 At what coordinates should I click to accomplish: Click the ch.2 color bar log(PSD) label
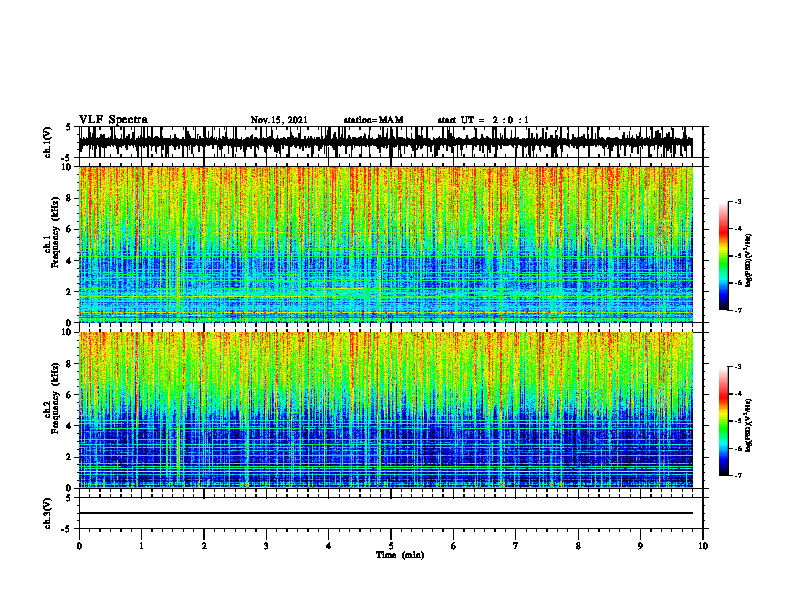click(x=748, y=426)
